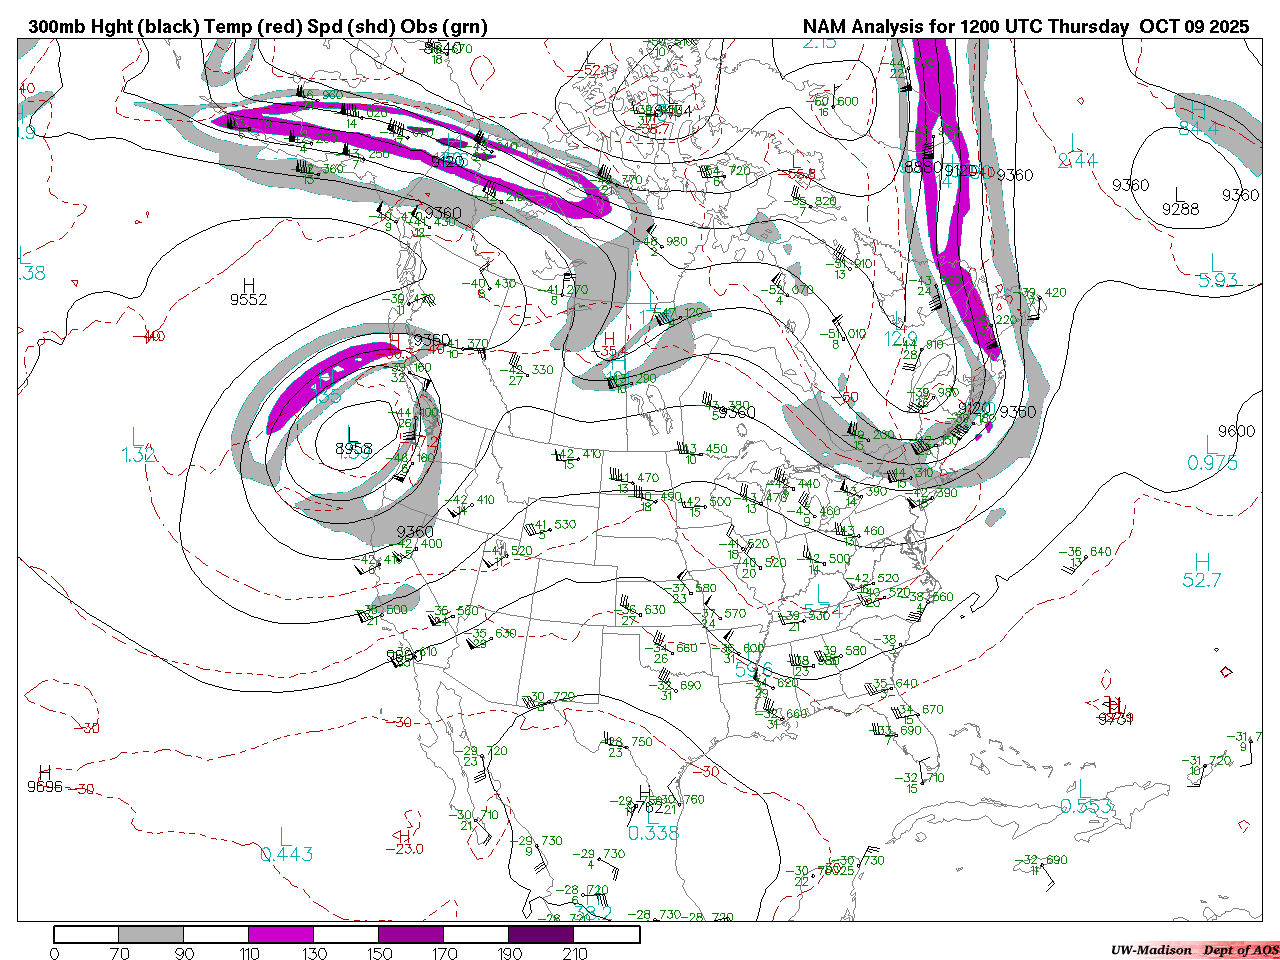Image resolution: width=1280 pixels, height=960 pixels.
Task: Click the red "-23.0" temperature label
Action: point(405,849)
